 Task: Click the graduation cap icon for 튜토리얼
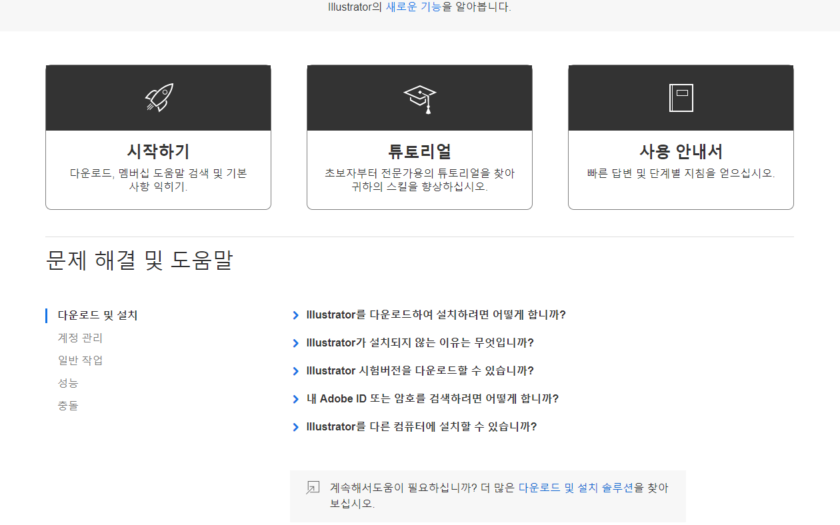419,98
